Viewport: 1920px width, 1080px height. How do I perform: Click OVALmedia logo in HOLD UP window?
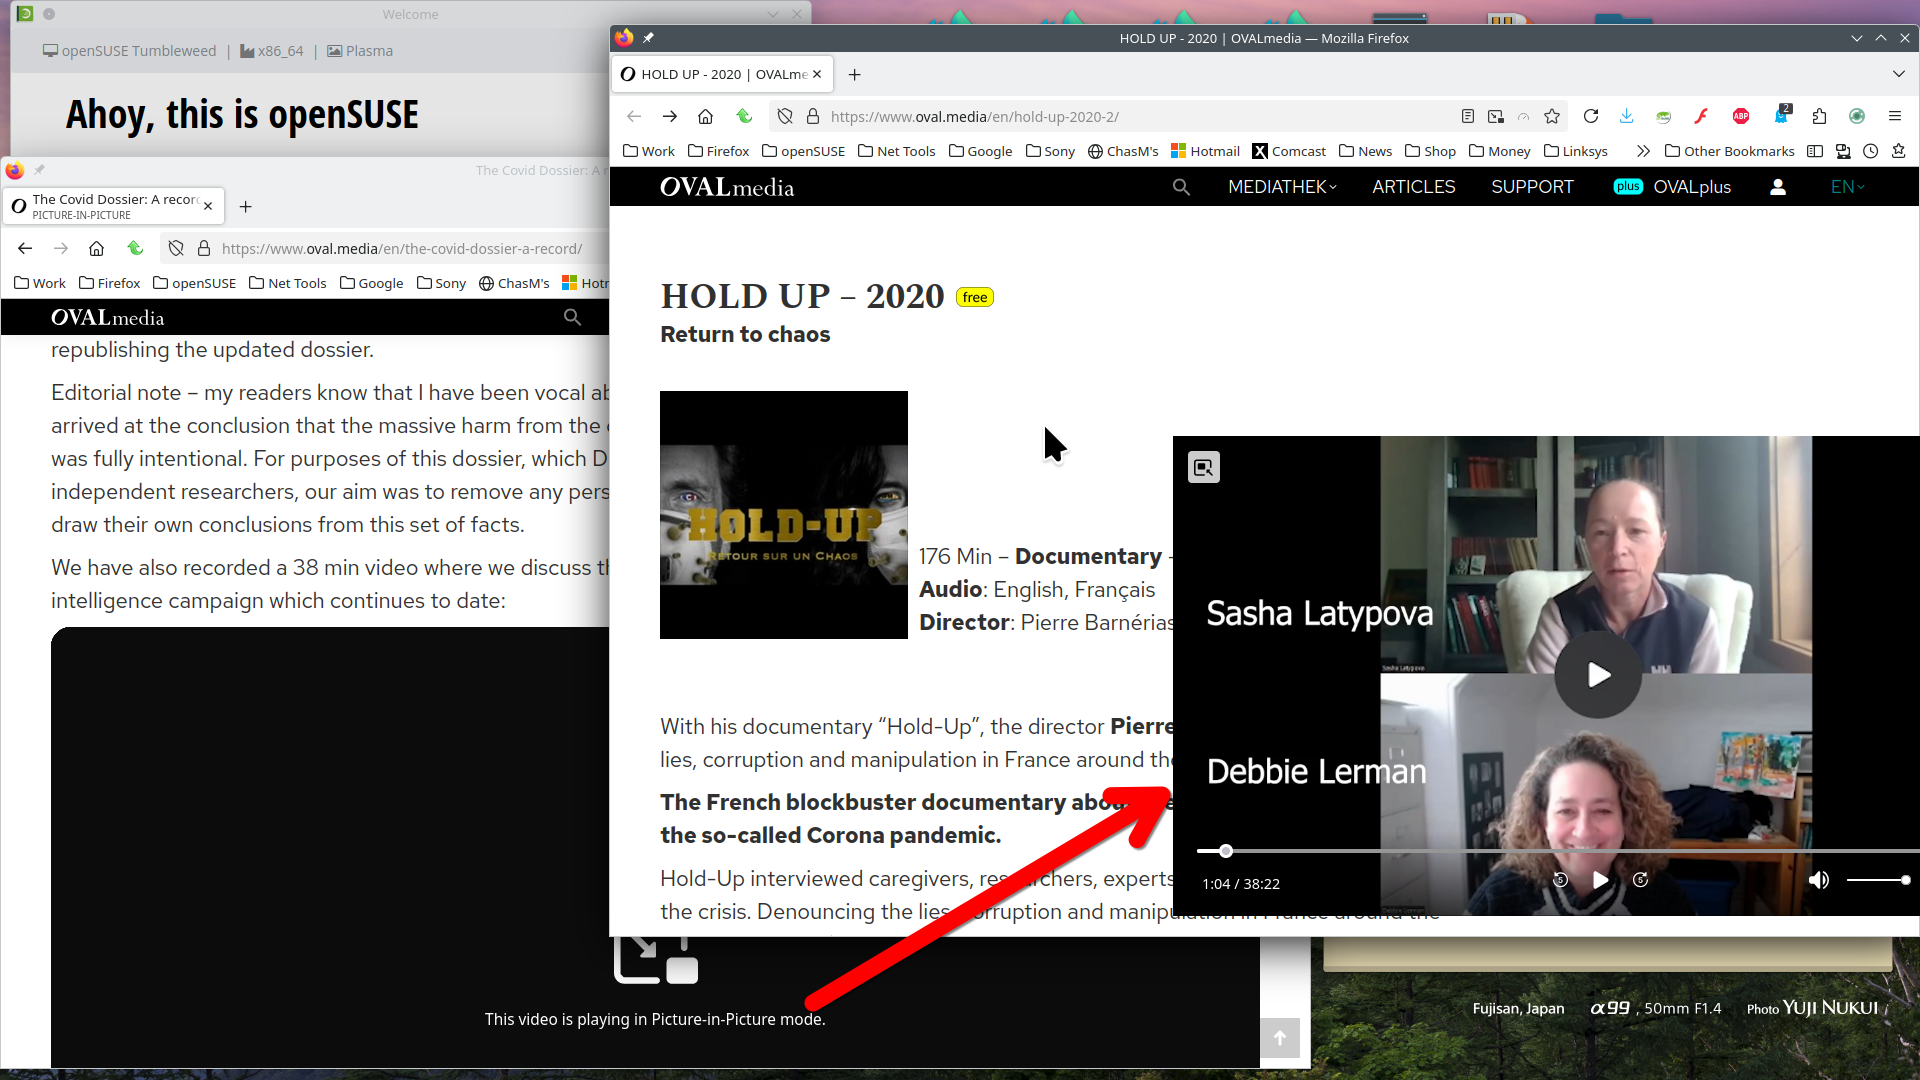coord(727,187)
